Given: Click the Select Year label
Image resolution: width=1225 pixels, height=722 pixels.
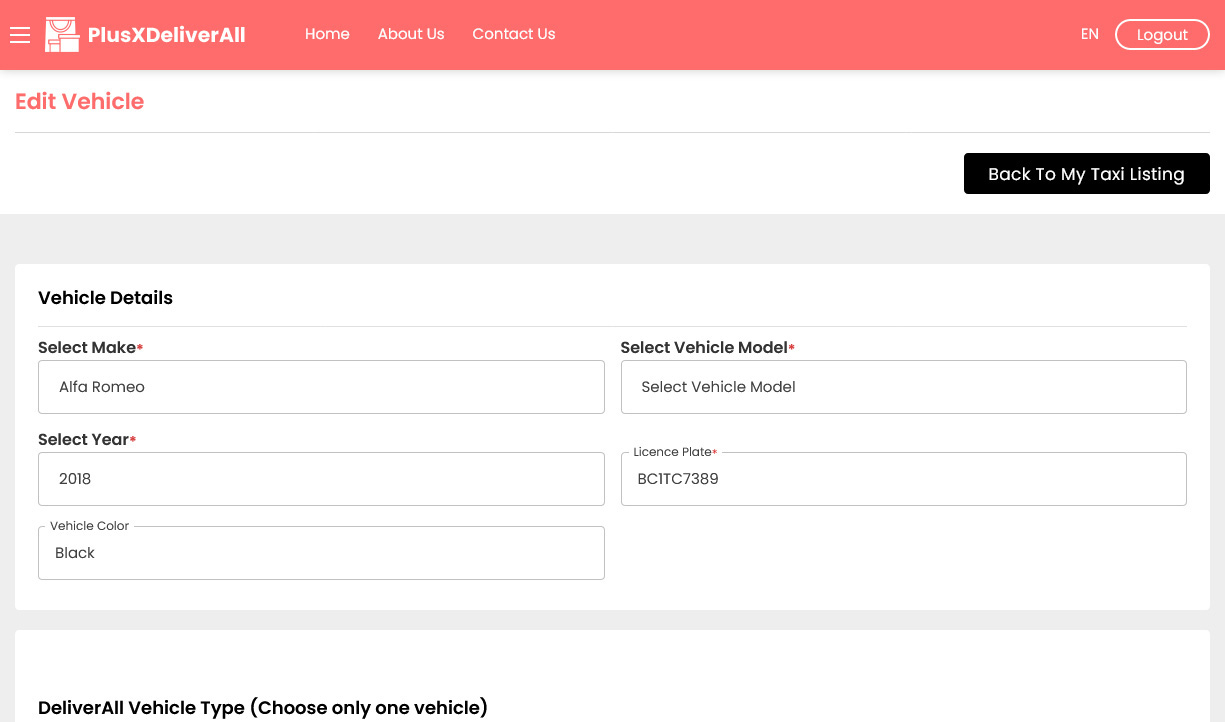Looking at the screenshot, I should click(86, 440).
